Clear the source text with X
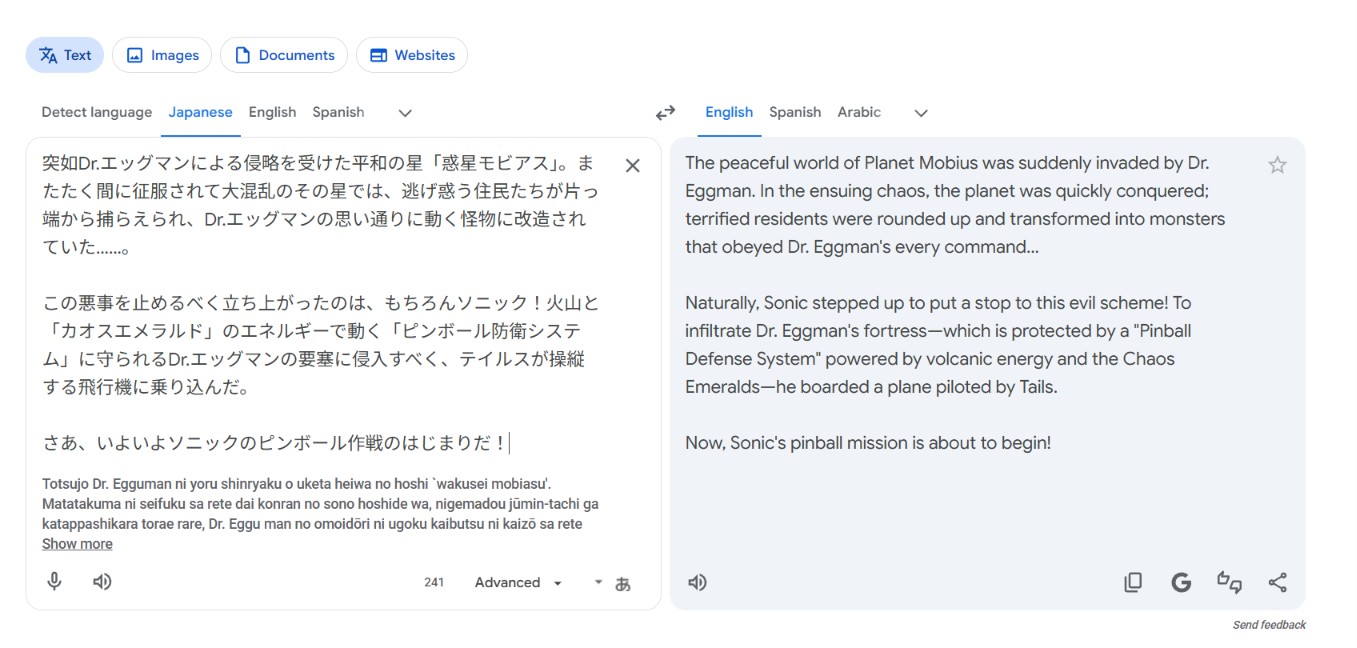The image size is (1357, 648). click(x=632, y=166)
